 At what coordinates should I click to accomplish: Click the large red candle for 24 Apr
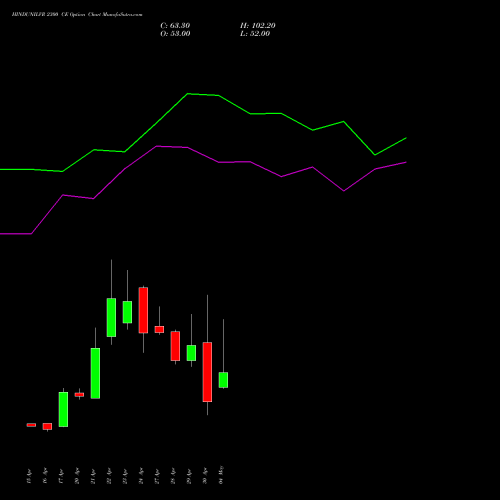(143, 310)
